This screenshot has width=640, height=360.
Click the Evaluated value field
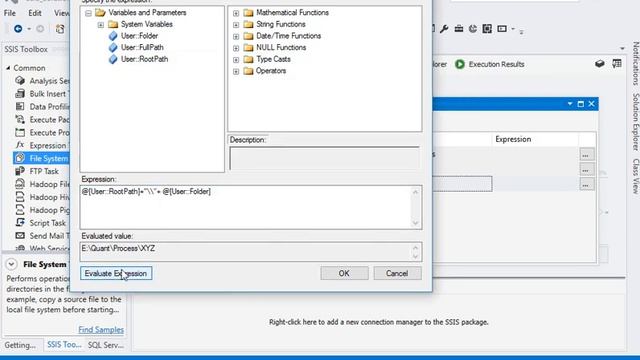pyautogui.click(x=251, y=252)
